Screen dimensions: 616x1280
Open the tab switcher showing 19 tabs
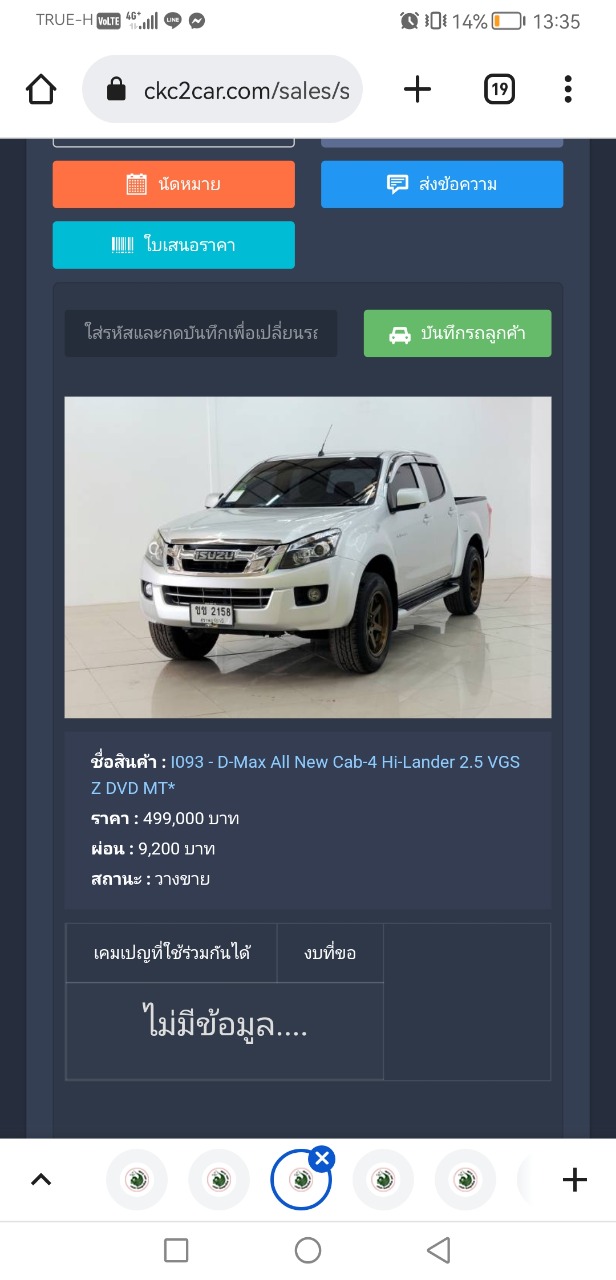499,90
